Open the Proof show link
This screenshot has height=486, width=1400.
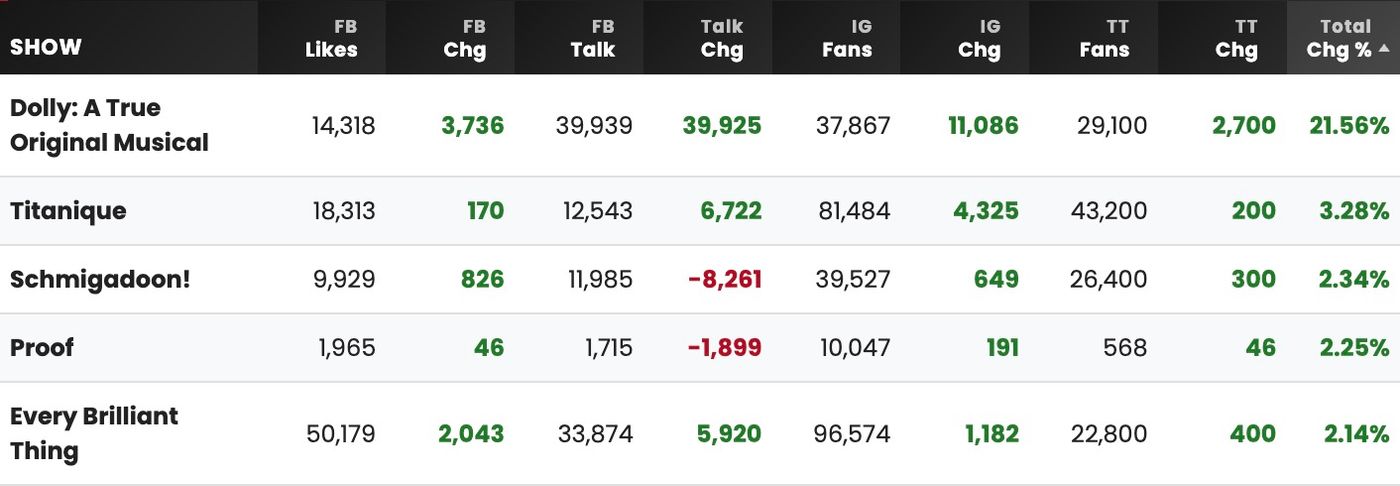[42, 347]
